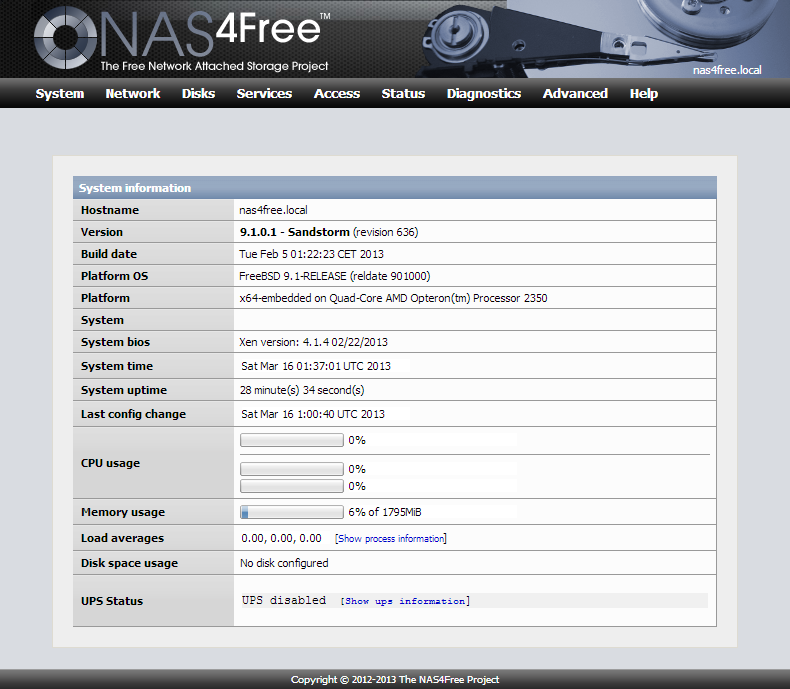This screenshot has height=689, width=790.
Task: Click The Free Network Attached Storage Project tagline
Action: click(214, 66)
